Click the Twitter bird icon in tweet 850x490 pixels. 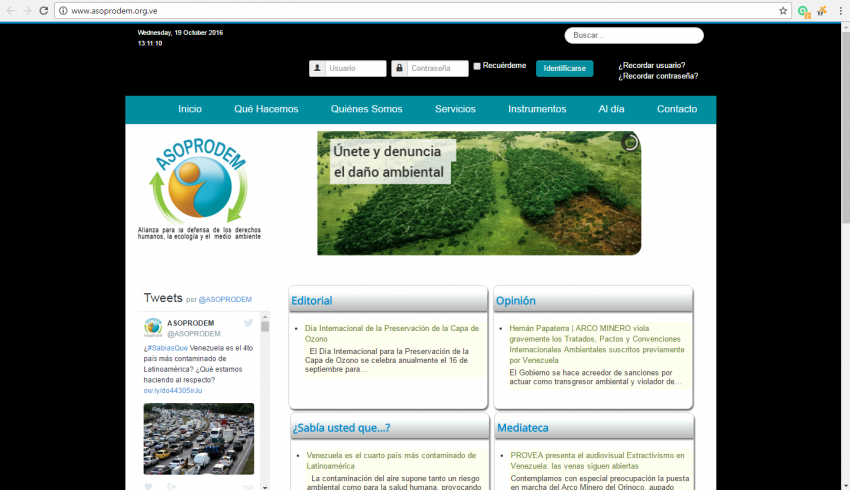[x=248, y=323]
